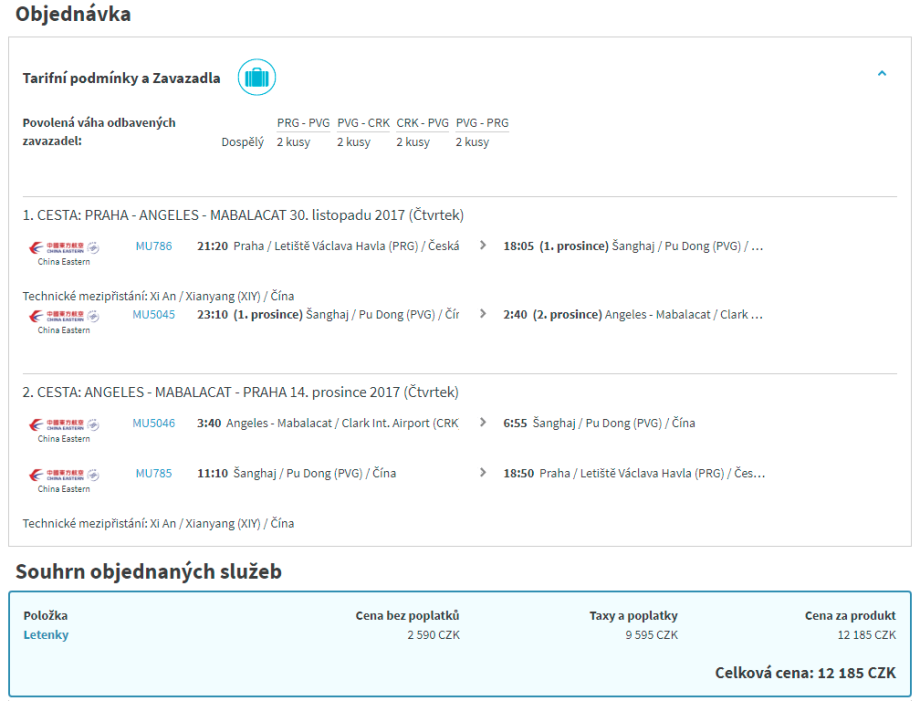Screen dimensions: 920x701
Task: Open flight number MU786 link
Action: pyautogui.click(x=154, y=246)
